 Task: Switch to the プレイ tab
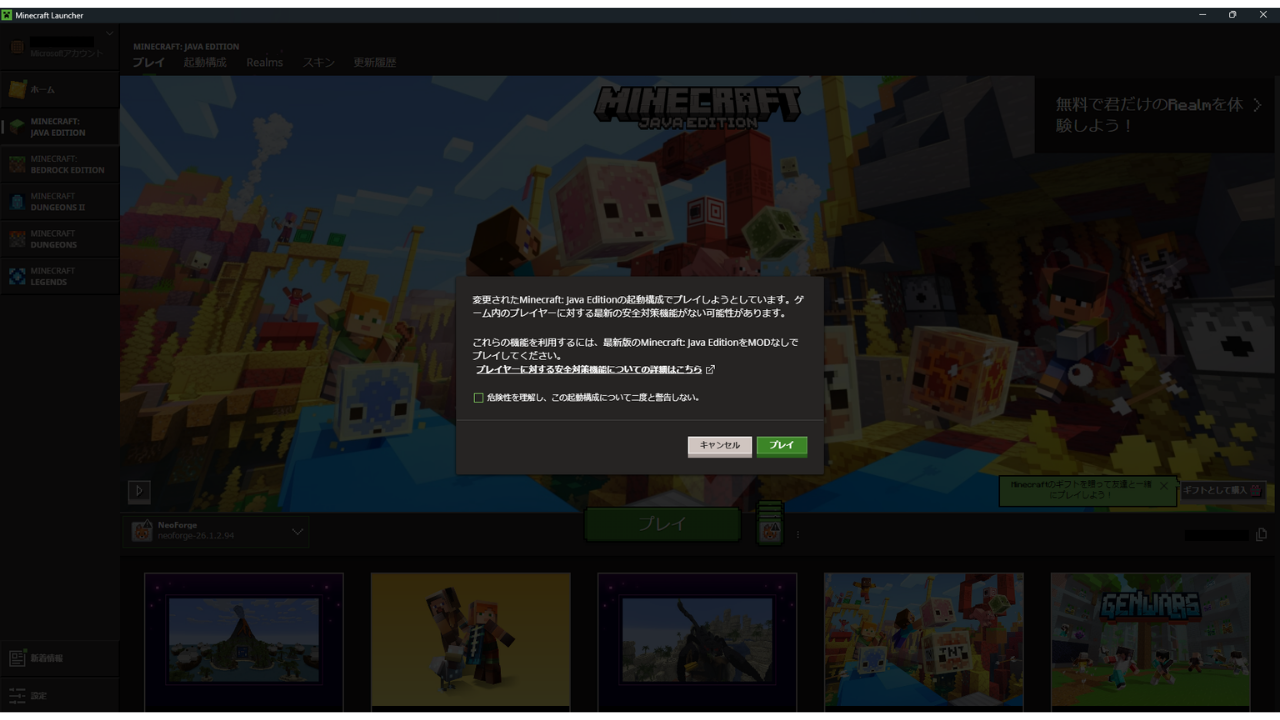[148, 63]
